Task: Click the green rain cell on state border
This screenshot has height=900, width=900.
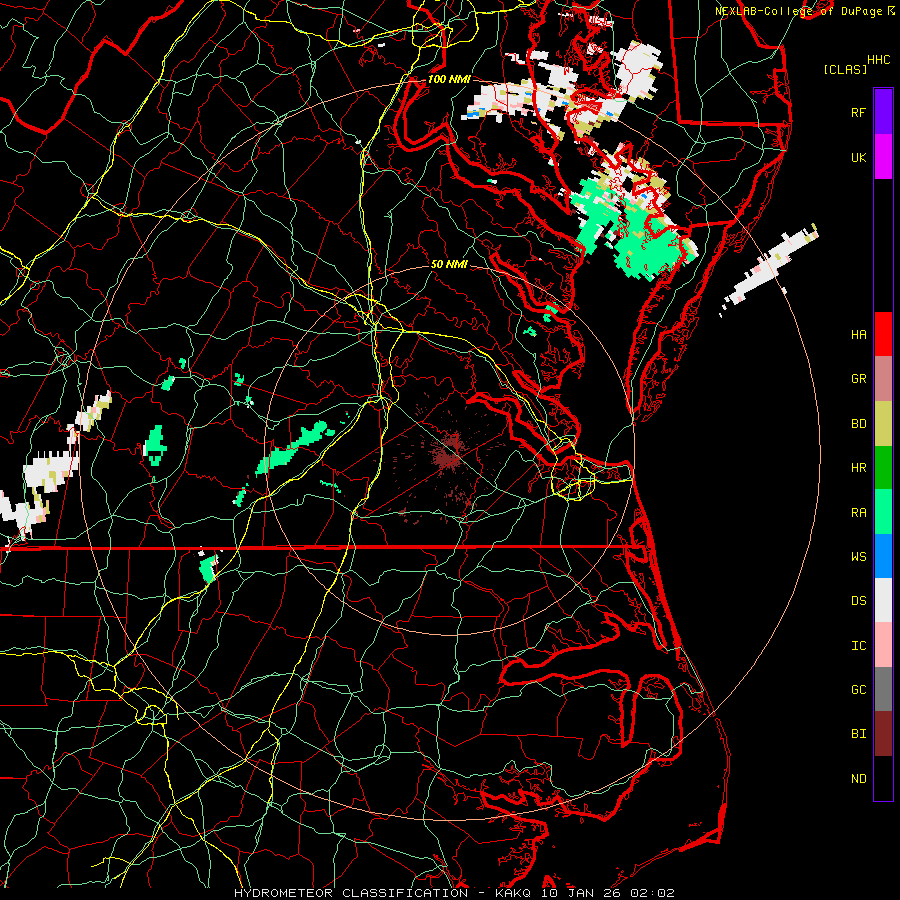Action: click(x=209, y=567)
